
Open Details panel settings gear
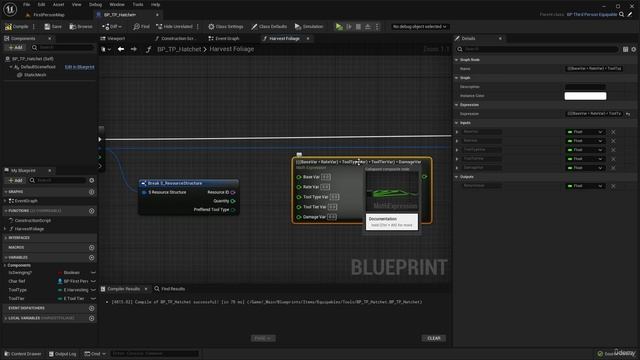[x=633, y=49]
